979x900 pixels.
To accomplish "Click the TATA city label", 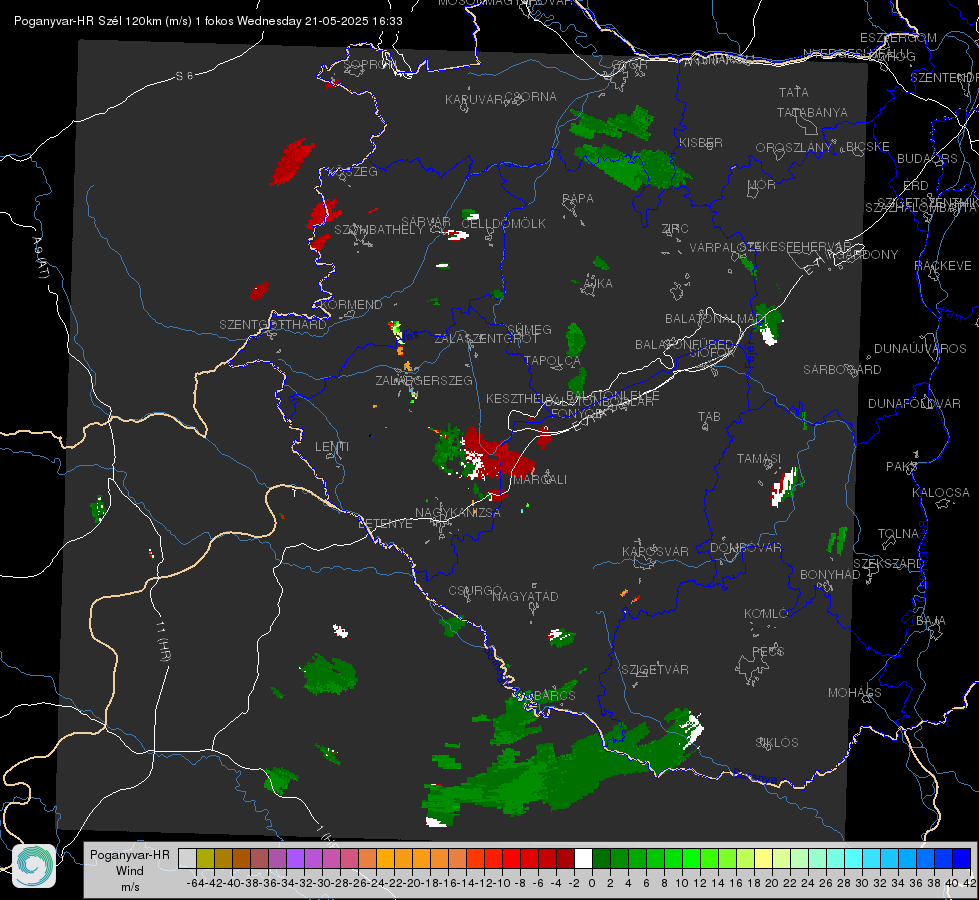I will [x=794, y=92].
